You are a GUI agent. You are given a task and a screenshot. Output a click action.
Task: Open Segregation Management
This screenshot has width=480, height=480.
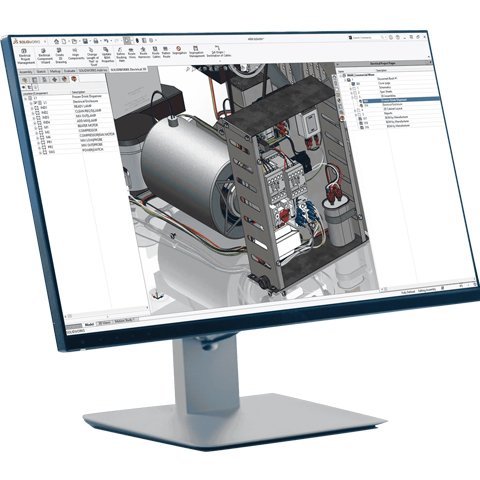pos(196,52)
